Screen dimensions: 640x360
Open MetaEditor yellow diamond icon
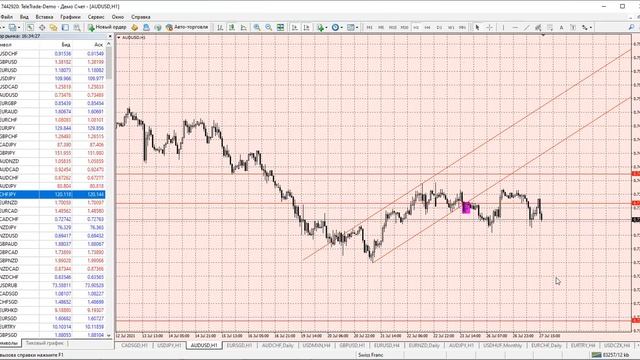pos(134,27)
